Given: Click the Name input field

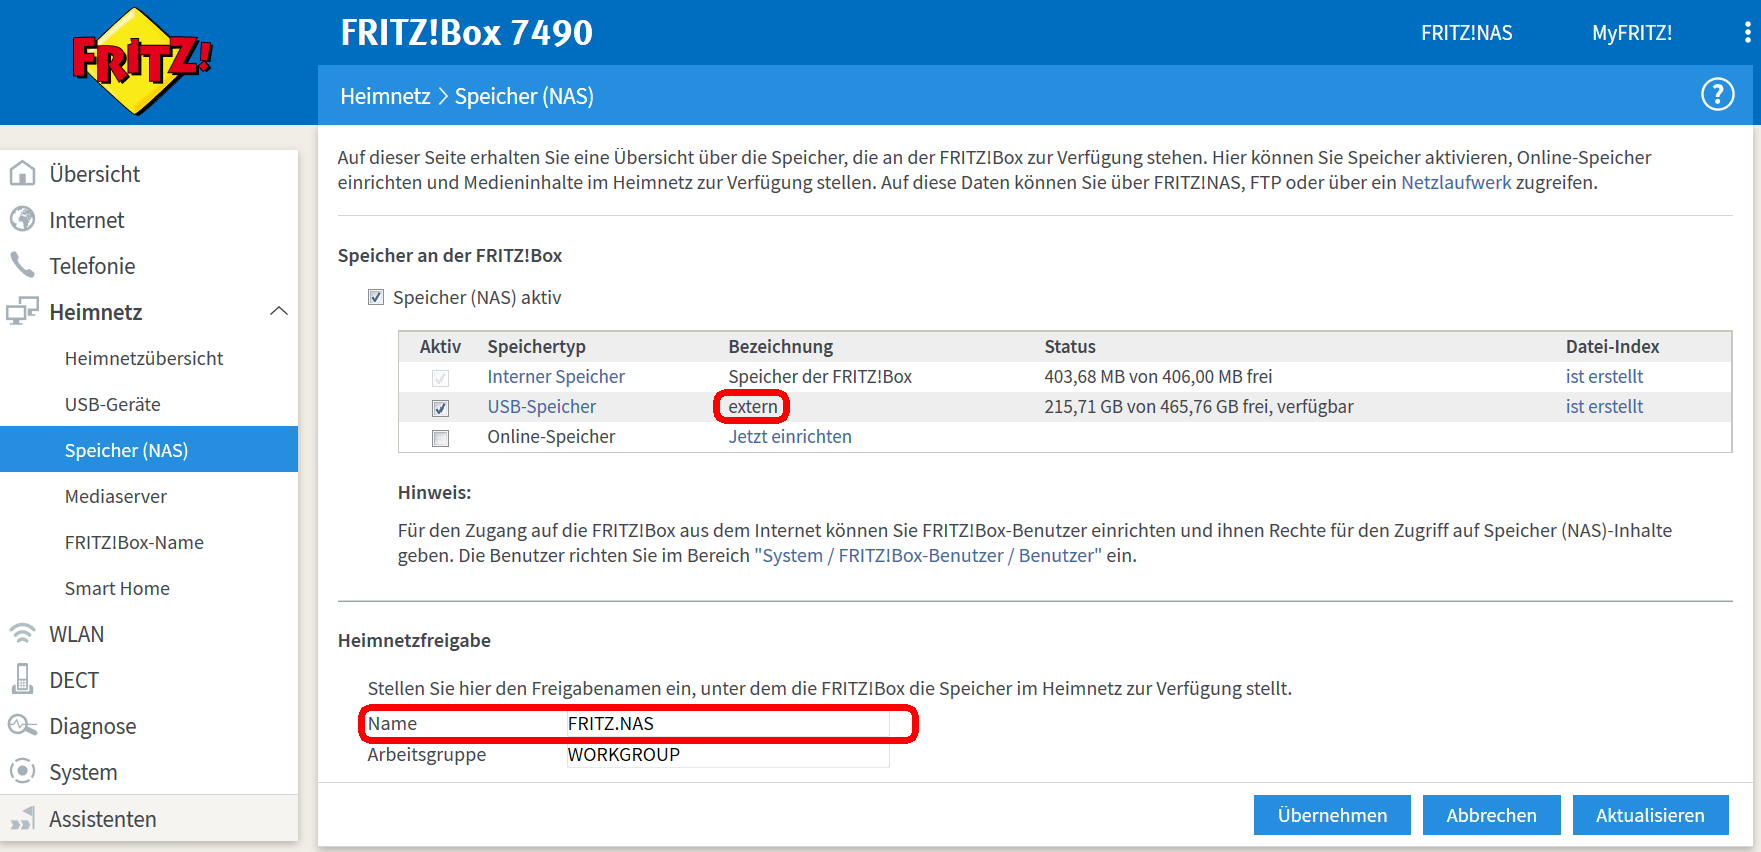Looking at the screenshot, I should coord(726,724).
